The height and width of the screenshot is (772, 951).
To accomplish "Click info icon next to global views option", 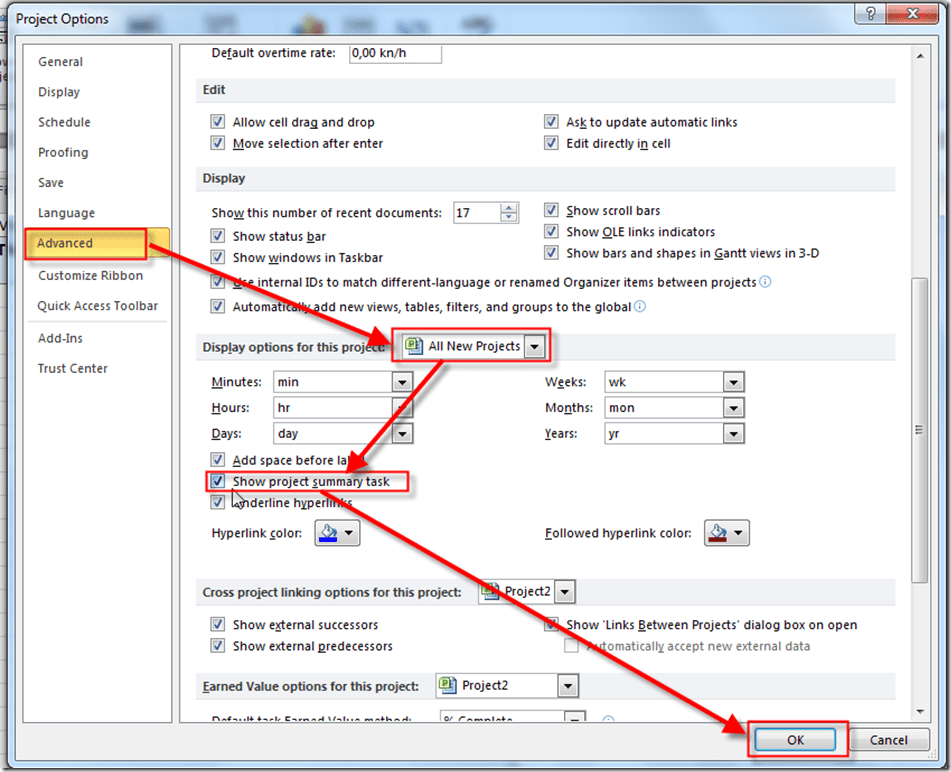I will (x=640, y=307).
